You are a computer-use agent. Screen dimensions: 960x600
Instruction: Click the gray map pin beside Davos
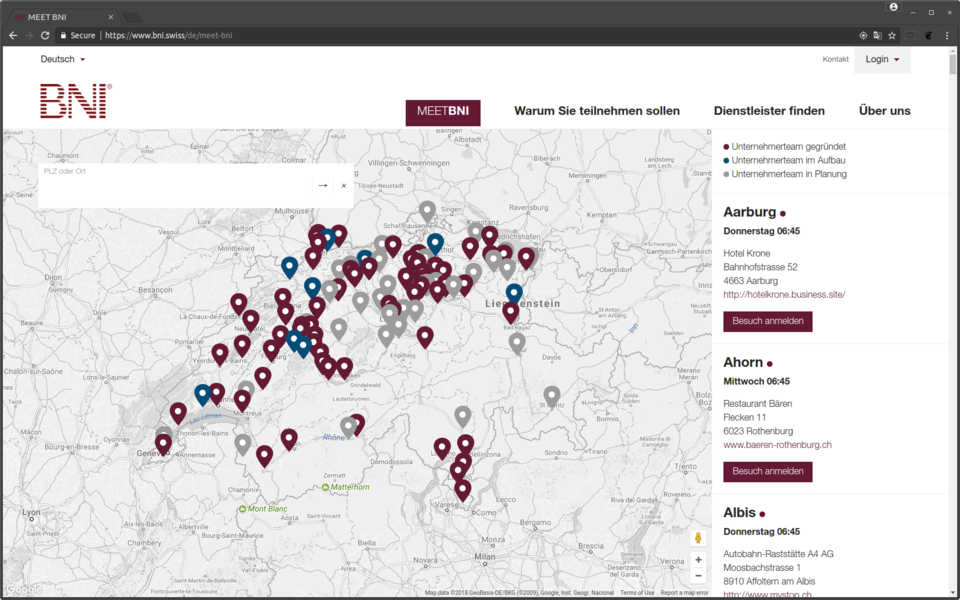[517, 343]
